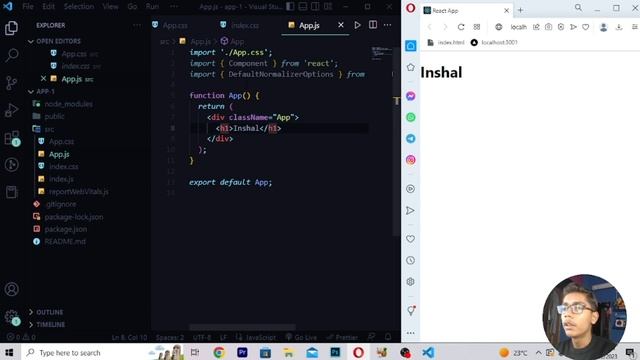Open the Manage gear in VS Code

[11, 317]
